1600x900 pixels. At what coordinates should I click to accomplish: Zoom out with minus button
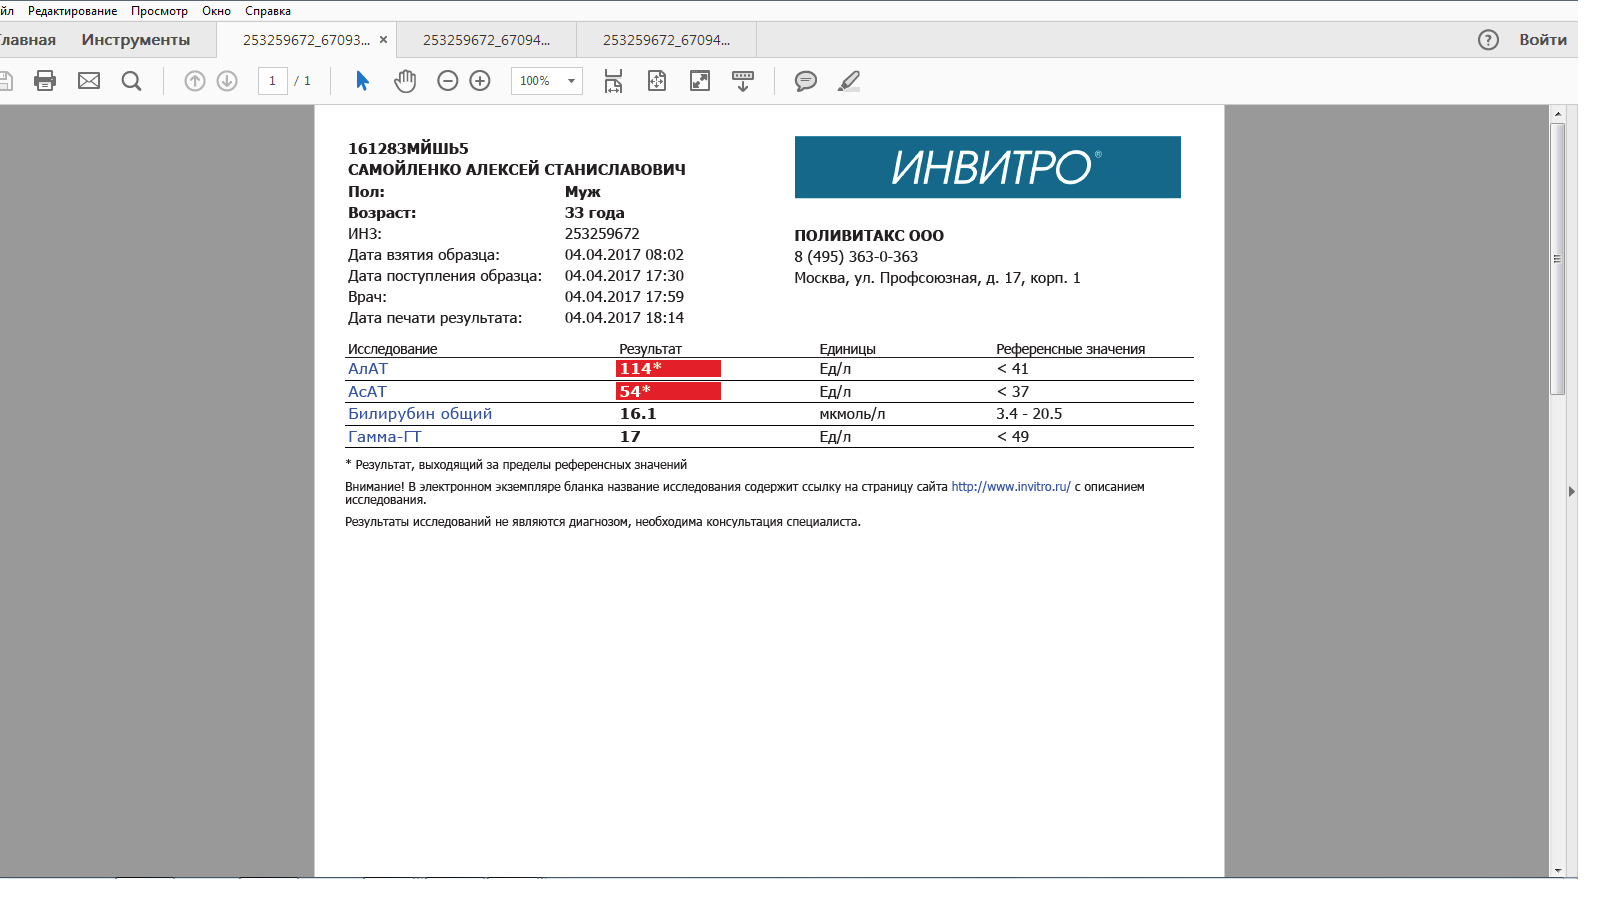point(448,81)
